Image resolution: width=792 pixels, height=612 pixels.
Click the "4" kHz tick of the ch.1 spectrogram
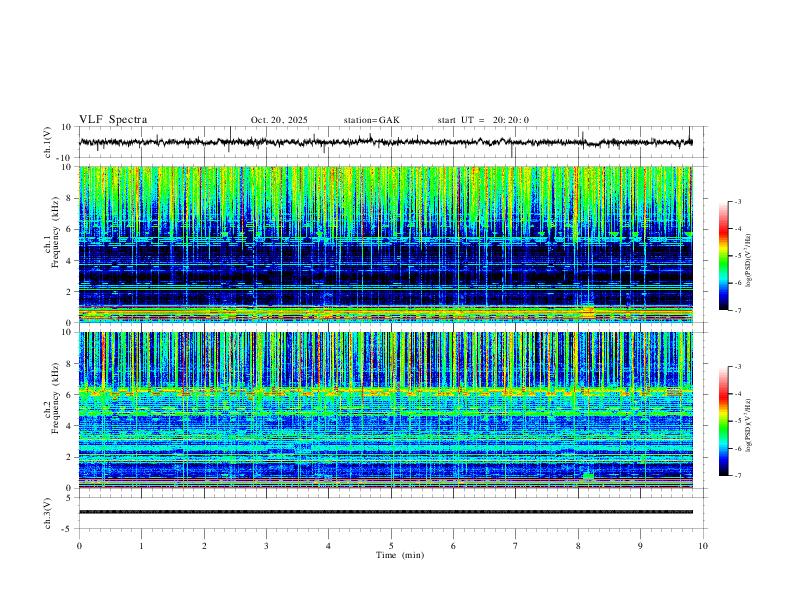click(x=71, y=261)
